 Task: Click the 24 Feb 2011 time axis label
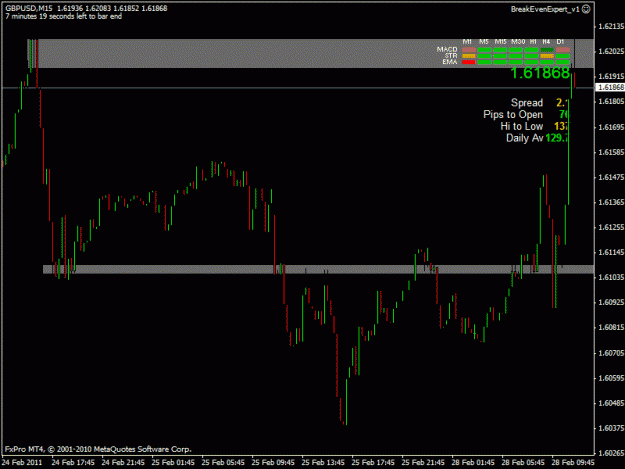tap(22, 462)
